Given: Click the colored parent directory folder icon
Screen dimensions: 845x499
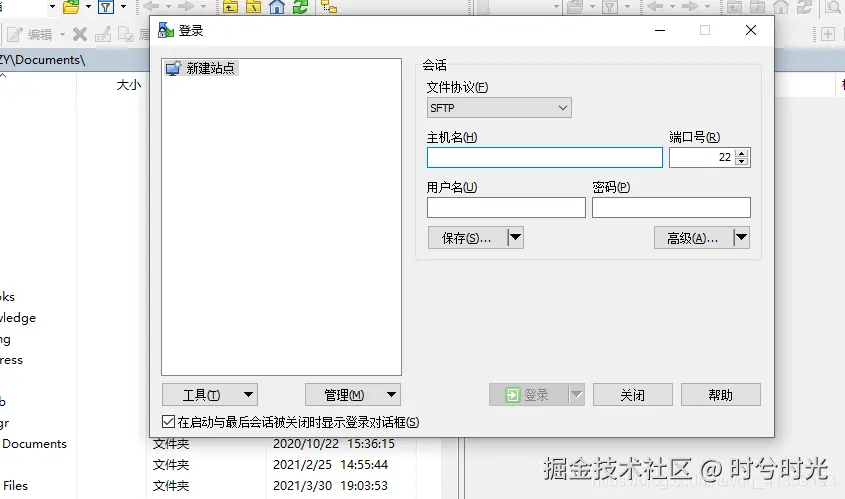Looking at the screenshot, I should pyautogui.click(x=231, y=7).
